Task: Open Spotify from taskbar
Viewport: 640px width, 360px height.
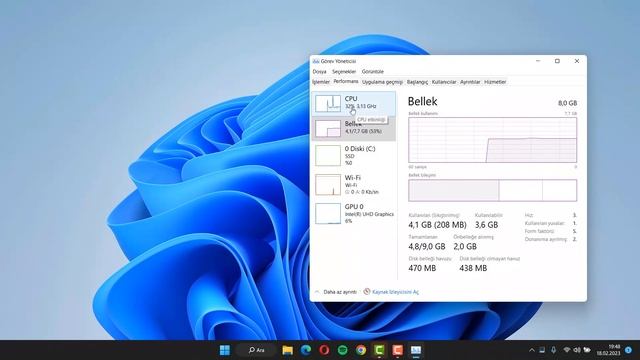Action: (342, 350)
